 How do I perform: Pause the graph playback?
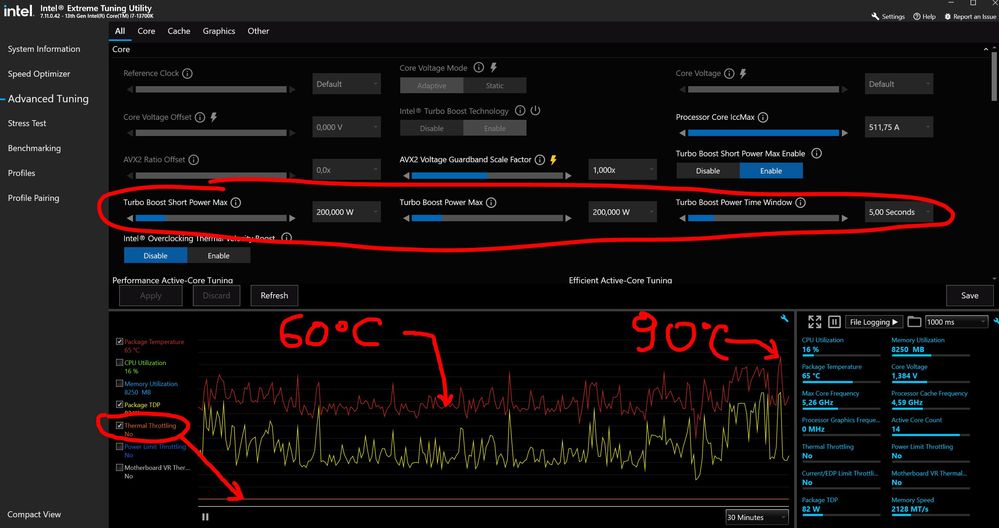(205, 517)
